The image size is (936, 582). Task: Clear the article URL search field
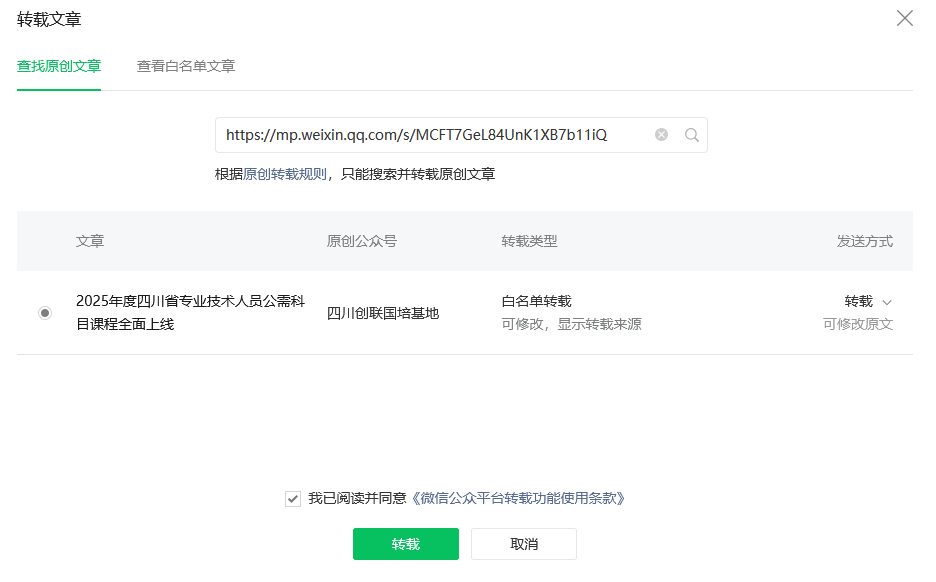pos(661,135)
